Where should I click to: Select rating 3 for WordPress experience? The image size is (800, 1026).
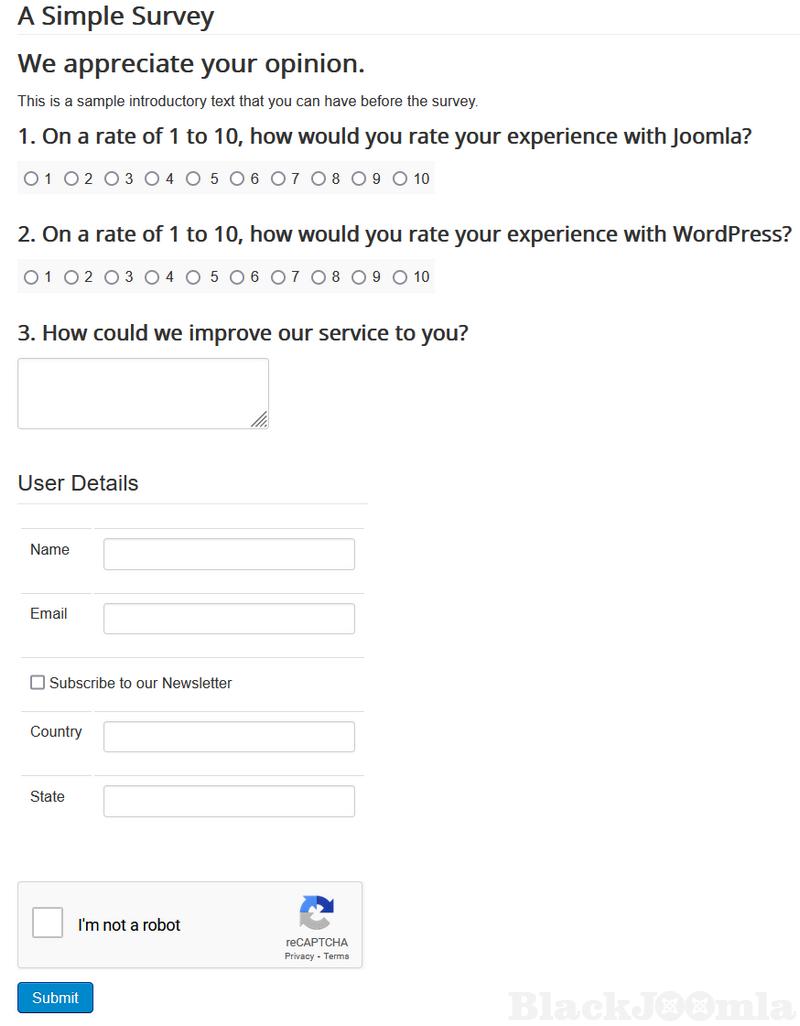click(x=112, y=277)
